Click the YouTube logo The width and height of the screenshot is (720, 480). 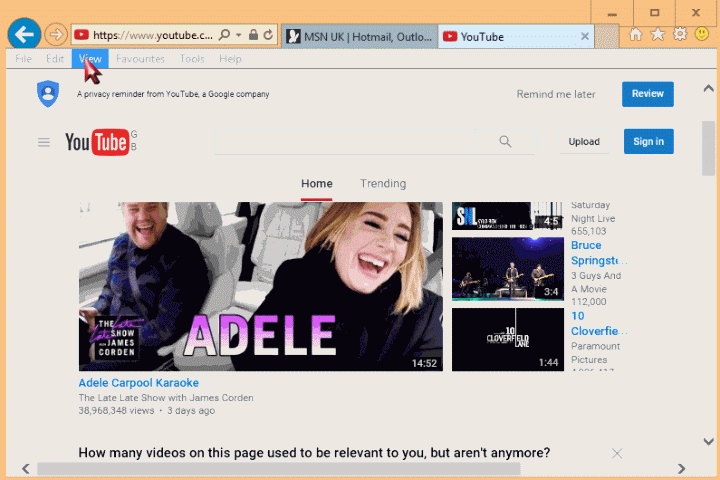click(x=97, y=142)
